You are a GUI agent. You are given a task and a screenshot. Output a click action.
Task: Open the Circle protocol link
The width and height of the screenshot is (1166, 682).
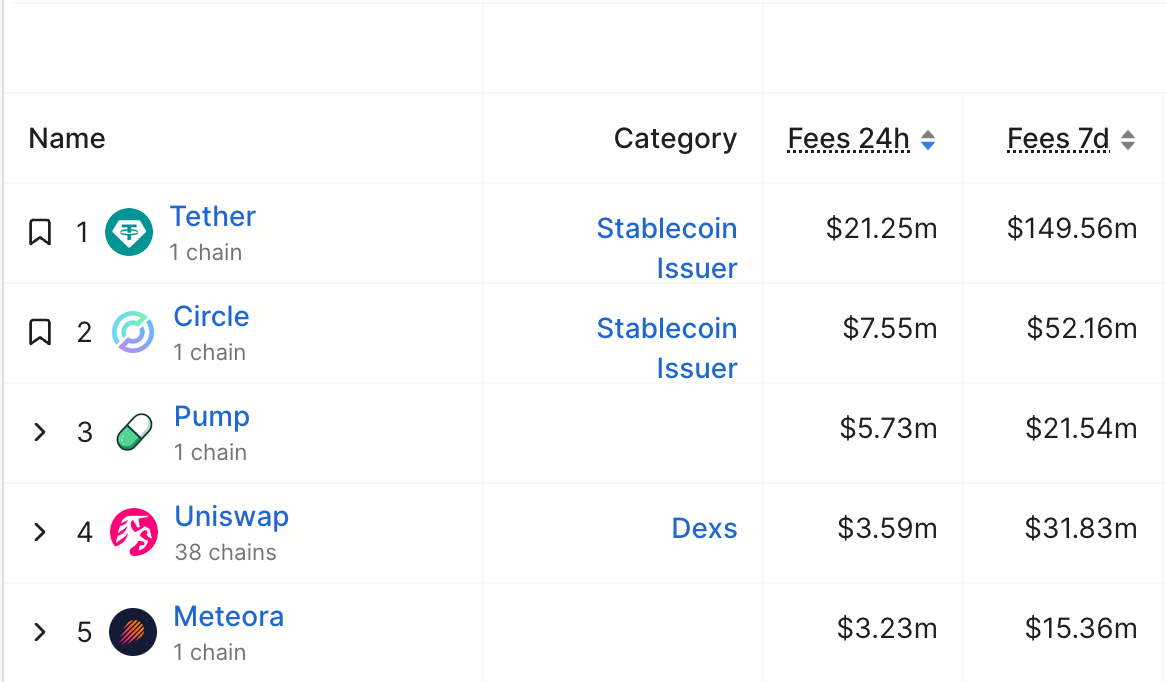[211, 316]
